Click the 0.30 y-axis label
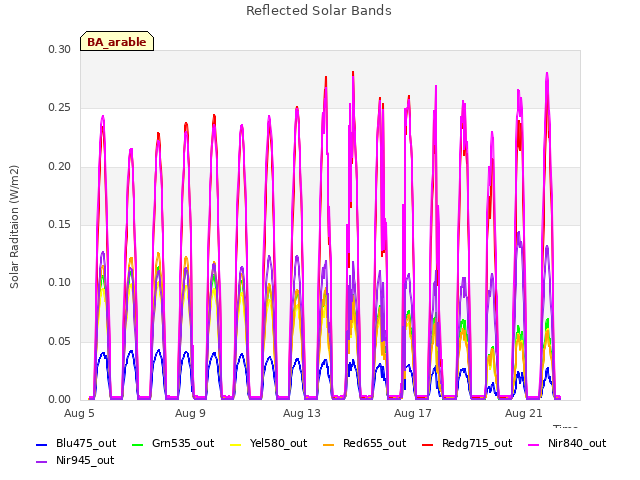 [60, 49]
